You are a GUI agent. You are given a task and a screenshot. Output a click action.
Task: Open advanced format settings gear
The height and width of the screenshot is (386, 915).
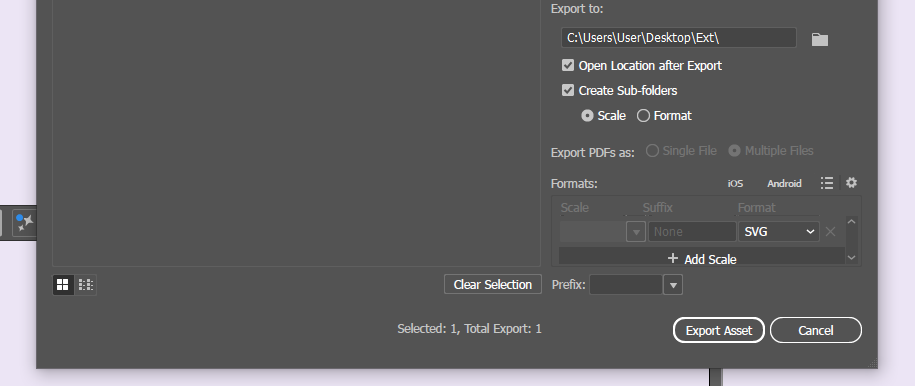[x=851, y=183]
